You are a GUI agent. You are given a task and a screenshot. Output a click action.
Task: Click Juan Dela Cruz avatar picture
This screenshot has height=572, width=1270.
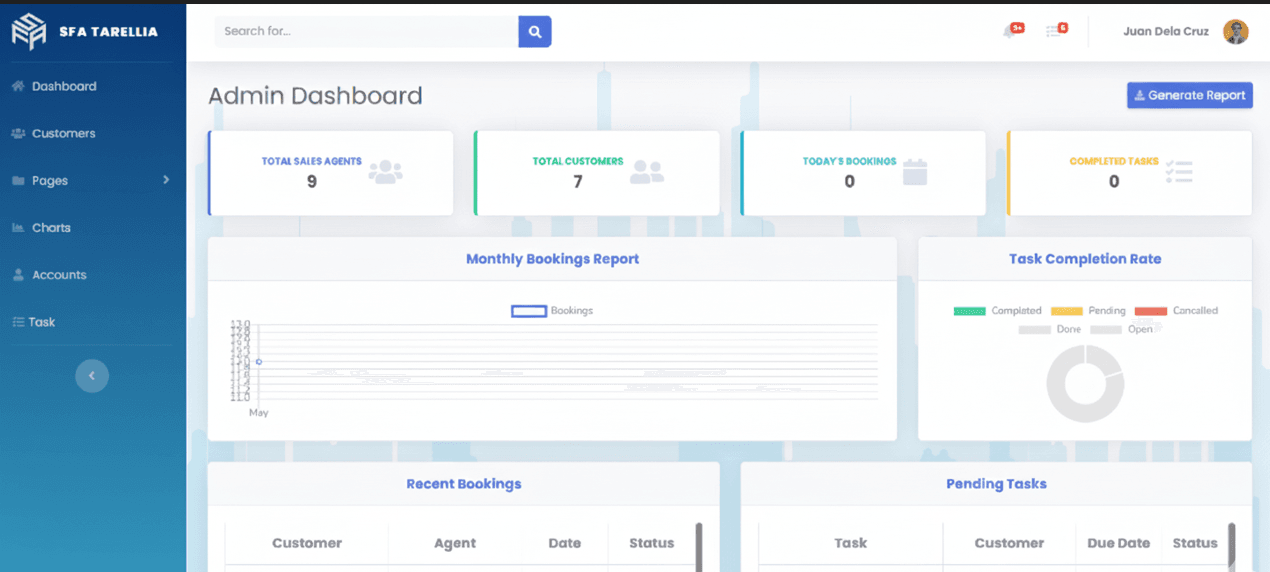coord(1236,31)
